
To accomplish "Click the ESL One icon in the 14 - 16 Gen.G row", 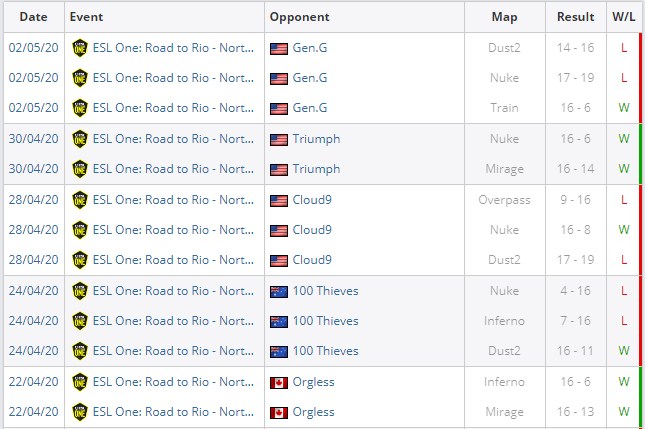I will [x=80, y=48].
